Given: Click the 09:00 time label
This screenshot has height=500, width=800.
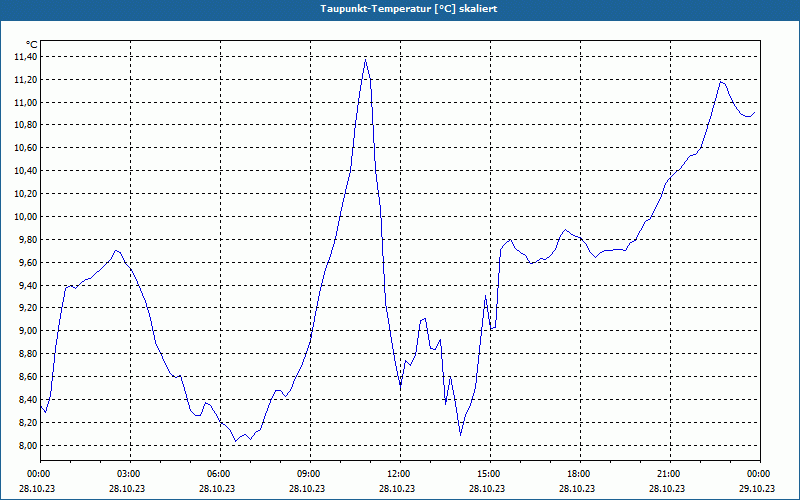Looking at the screenshot, I should 308,474.
